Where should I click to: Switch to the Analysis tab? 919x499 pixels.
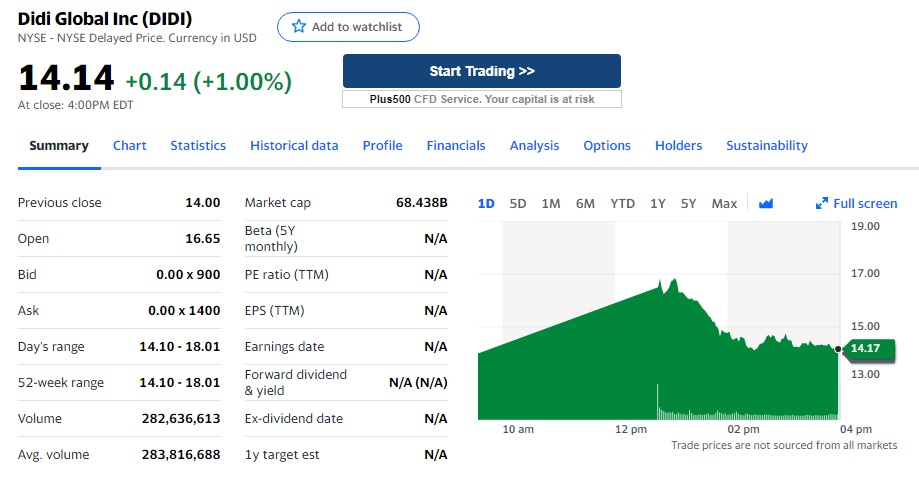click(535, 145)
